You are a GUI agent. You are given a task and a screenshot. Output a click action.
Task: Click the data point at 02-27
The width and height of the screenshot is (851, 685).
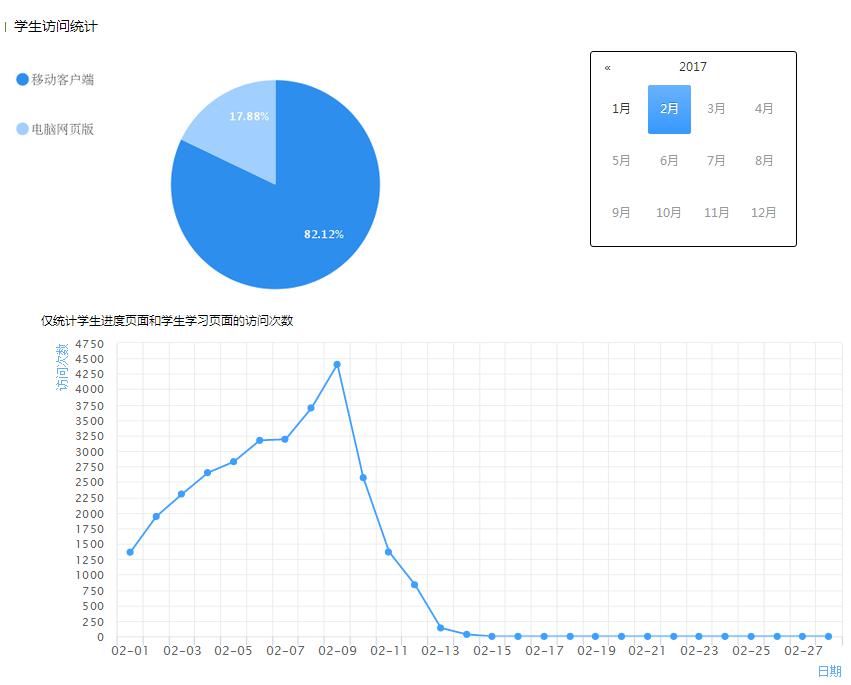(x=802, y=636)
